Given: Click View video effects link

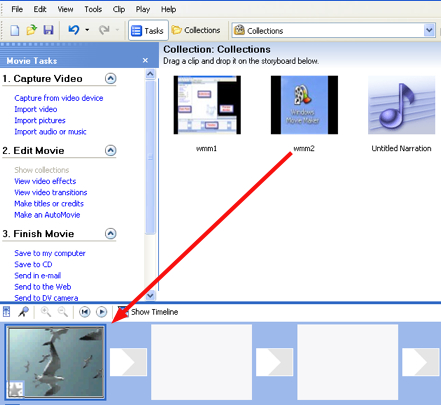Looking at the screenshot, I should [45, 181].
